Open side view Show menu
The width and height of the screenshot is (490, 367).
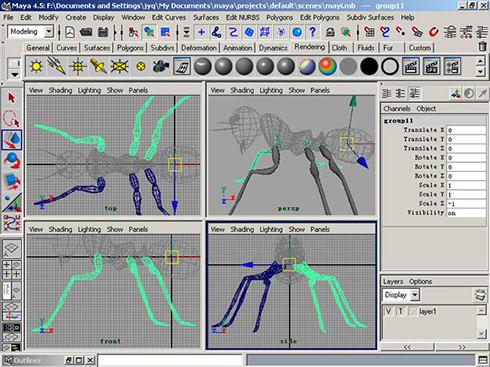pos(297,229)
